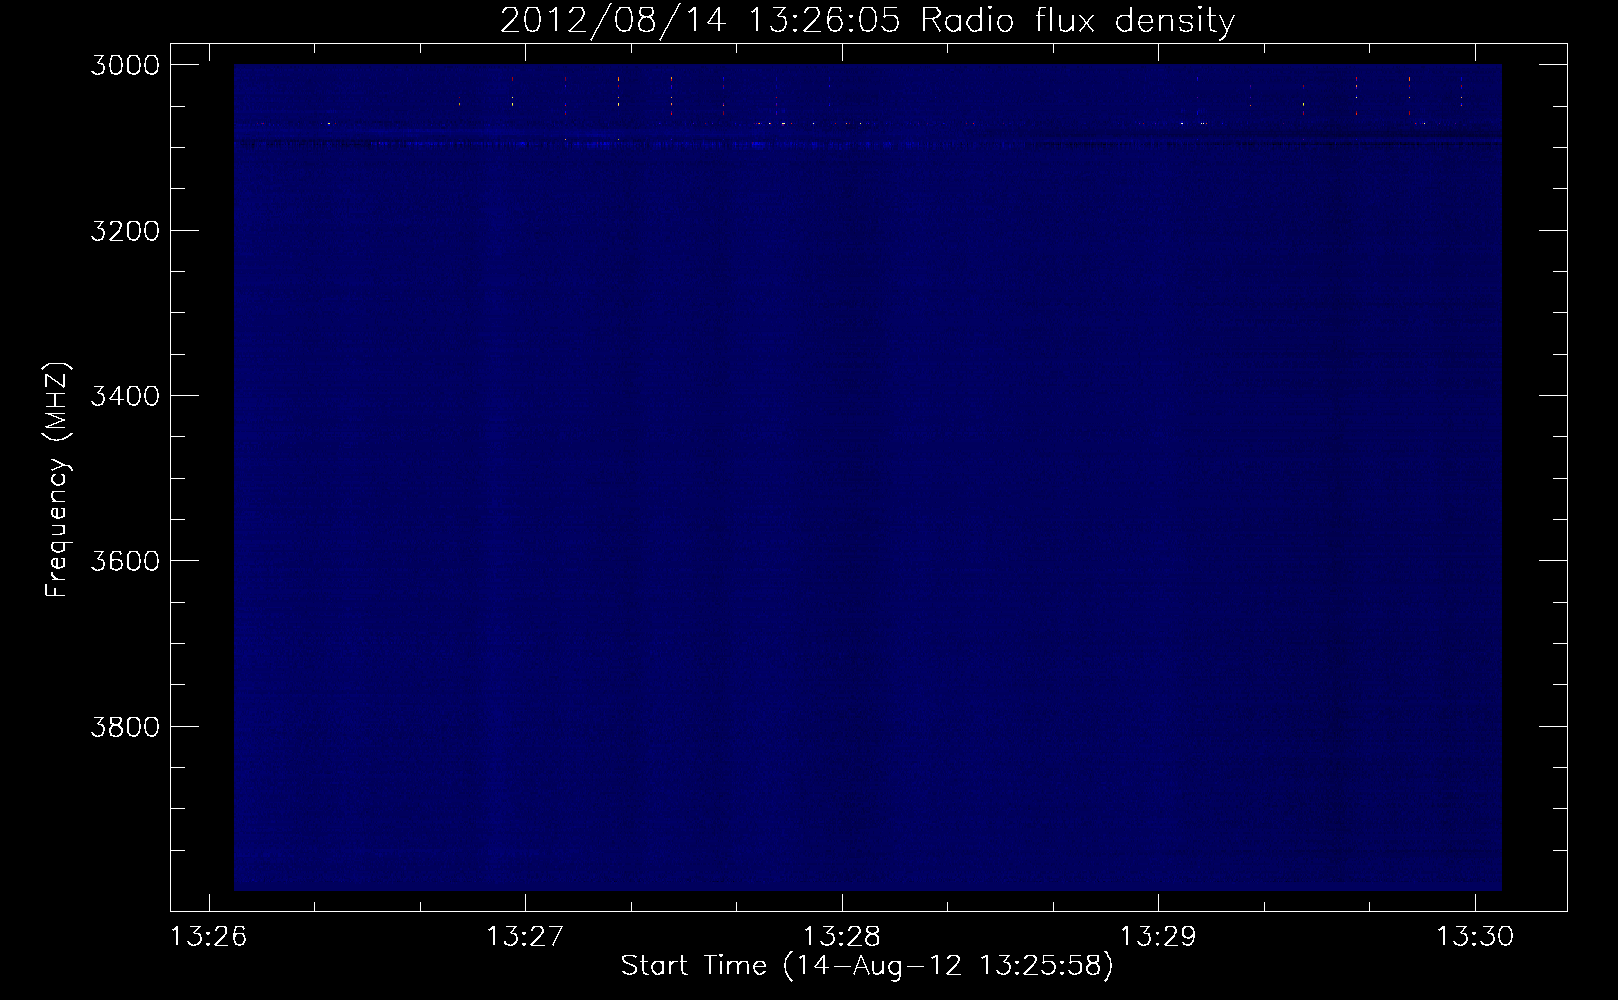This screenshot has height=1000, width=1618.
Task: Click the 13:28 time tick label
Action: pyautogui.click(x=842, y=937)
